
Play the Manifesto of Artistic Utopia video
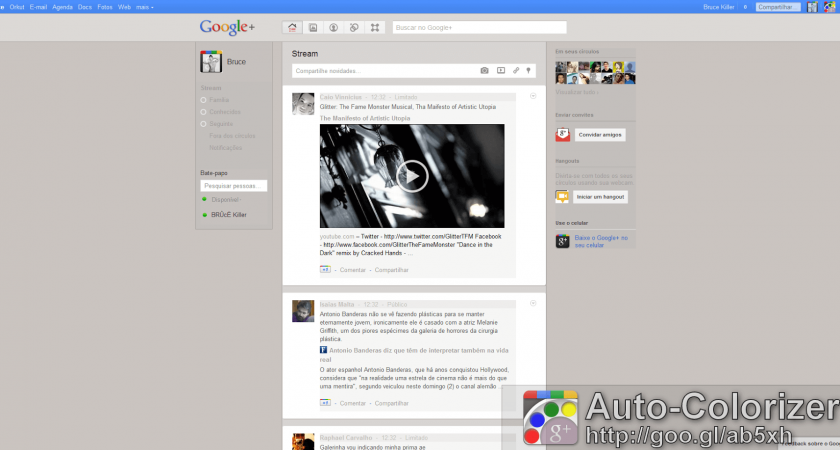pyautogui.click(x=412, y=176)
